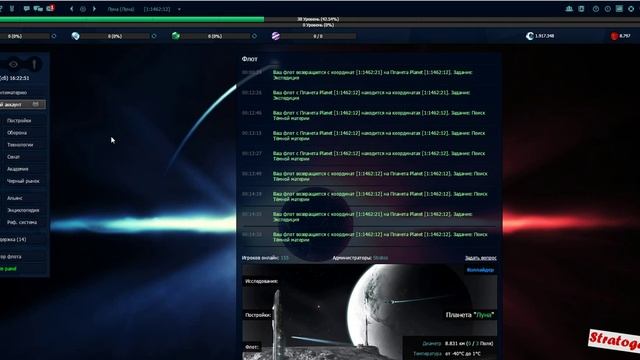Open messages icon with red notification badge
This screenshot has height=360, width=640.
pyautogui.click(x=50, y=8)
